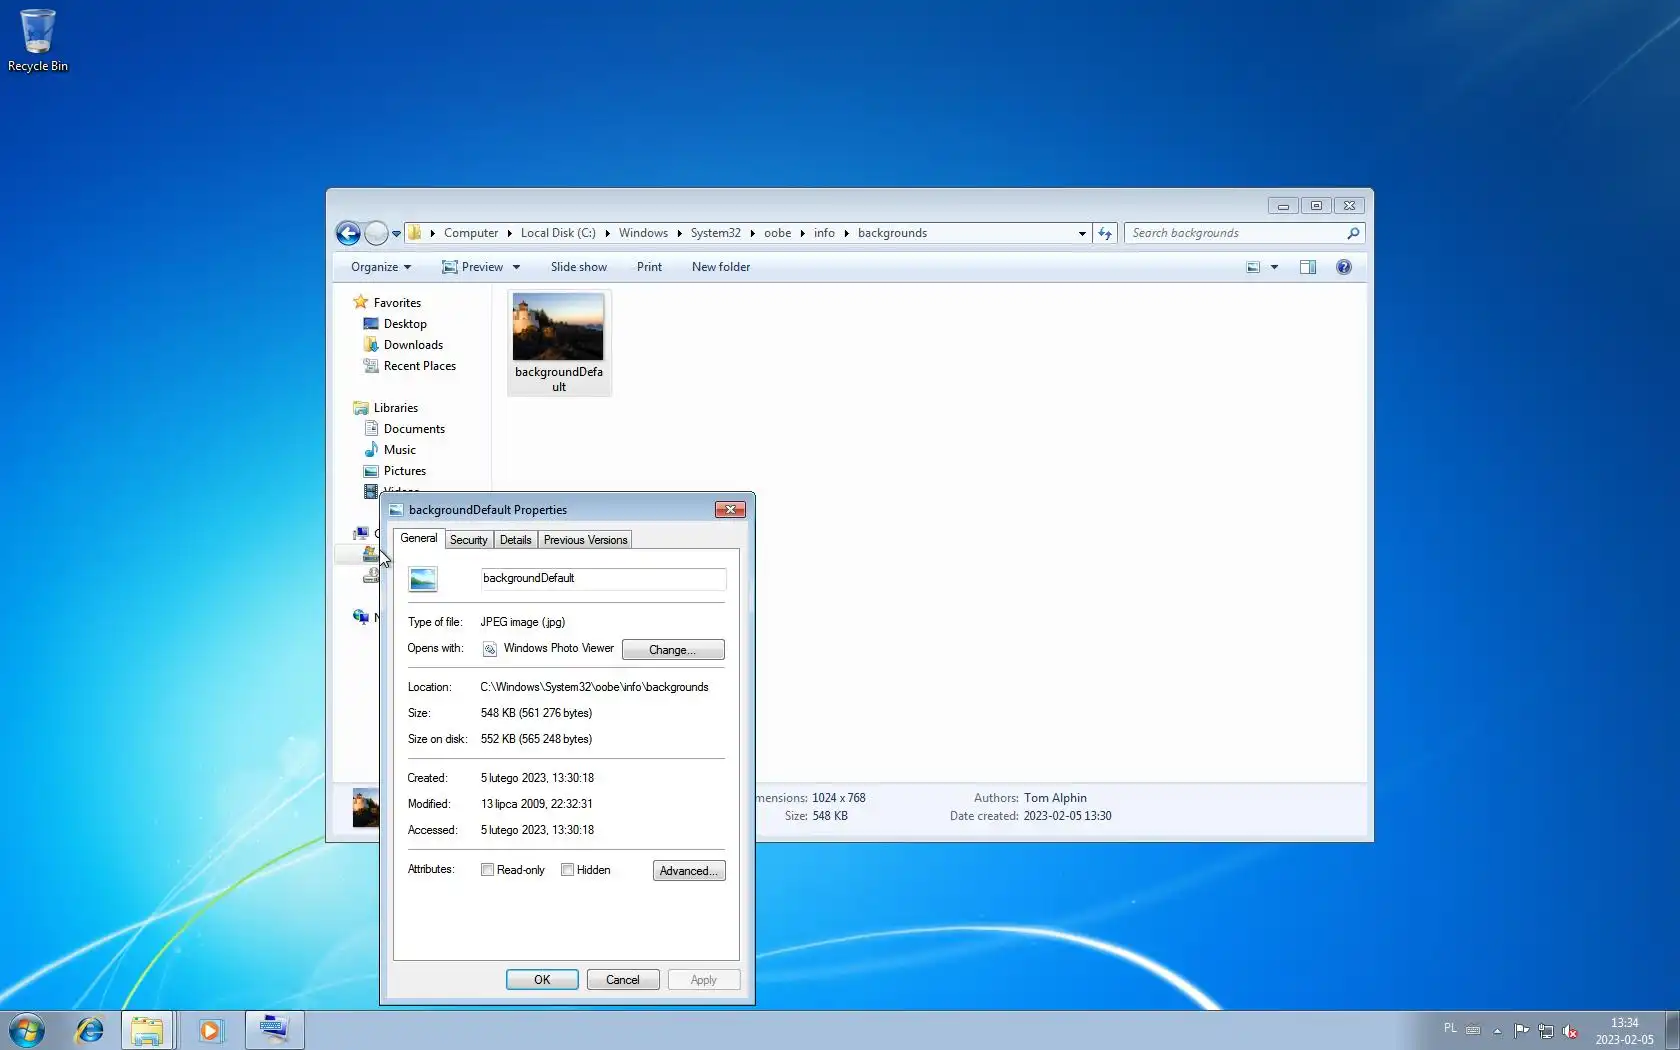Viewport: 1680px width, 1050px height.
Task: Click the Favorites star icon
Action: tap(361, 302)
